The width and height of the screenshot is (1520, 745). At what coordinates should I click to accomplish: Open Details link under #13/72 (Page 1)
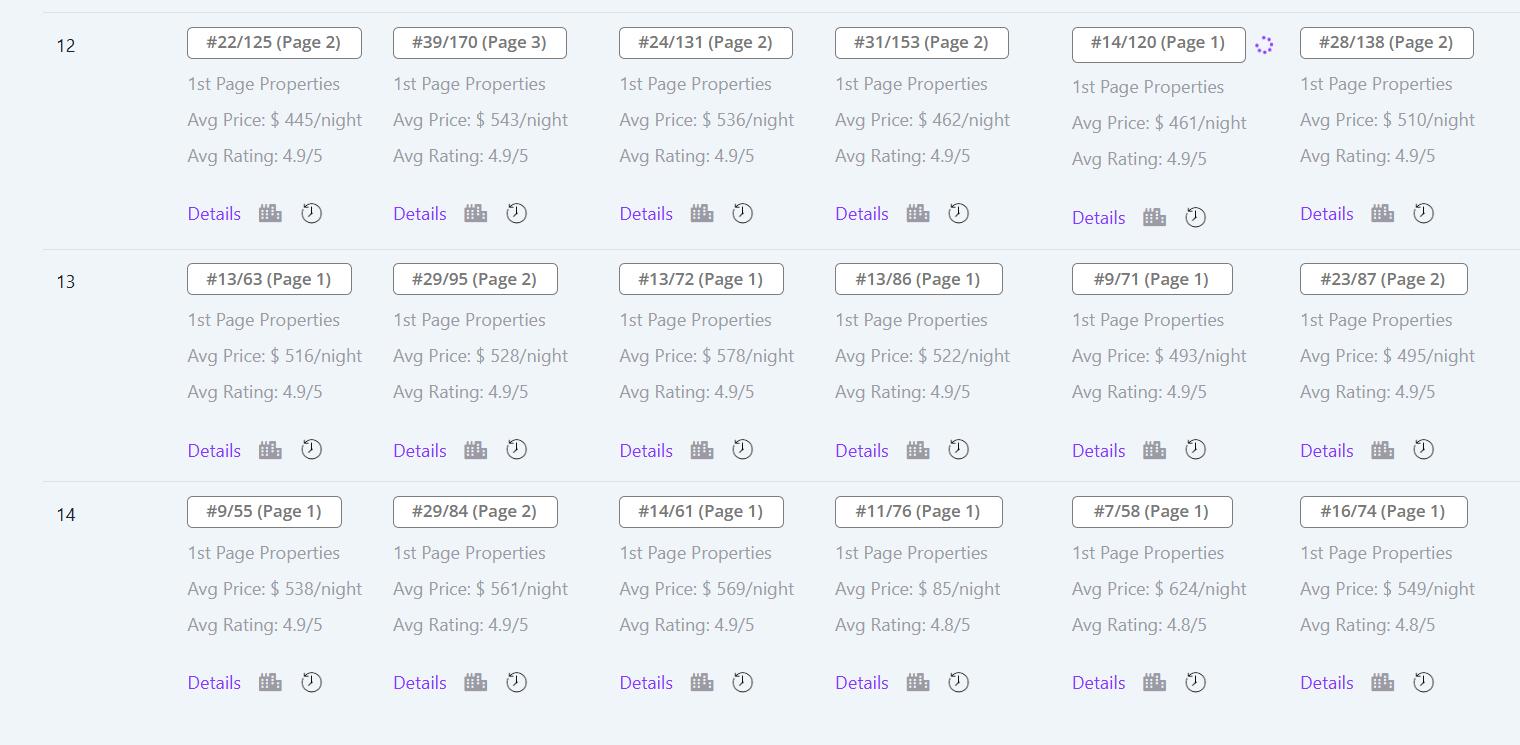[646, 451]
